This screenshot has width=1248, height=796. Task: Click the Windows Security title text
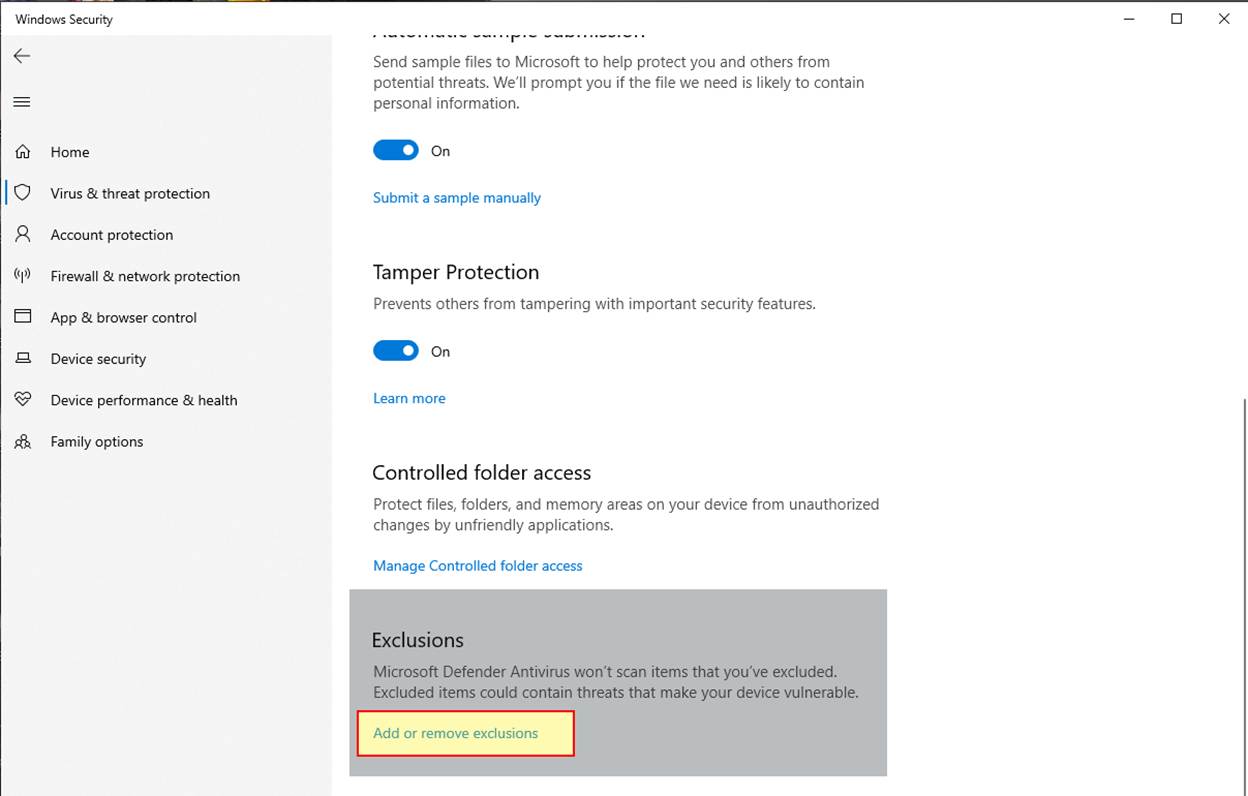point(64,19)
